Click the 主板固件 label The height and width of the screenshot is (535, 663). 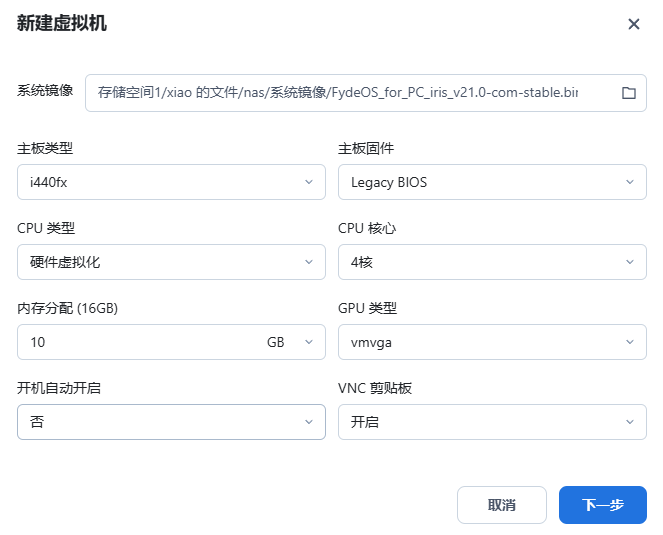pos(366,148)
